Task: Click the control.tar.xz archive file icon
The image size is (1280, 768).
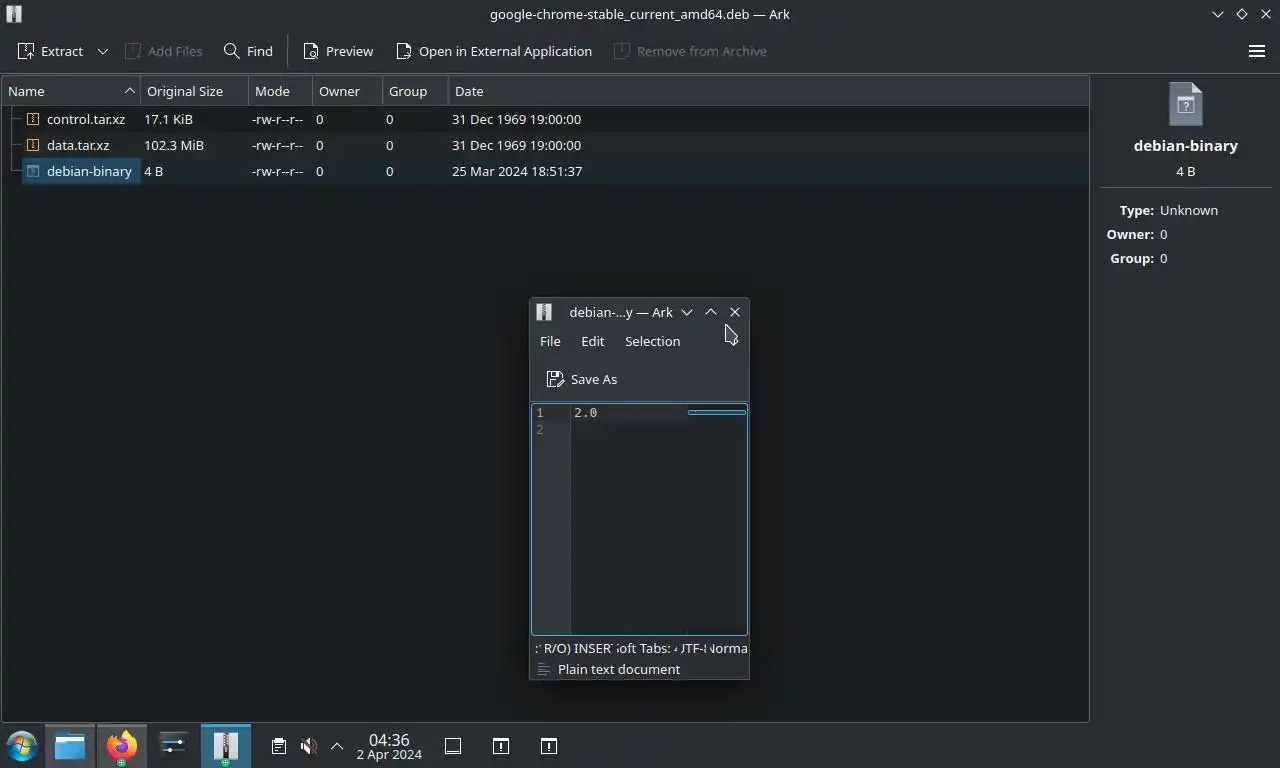Action: click(33, 119)
